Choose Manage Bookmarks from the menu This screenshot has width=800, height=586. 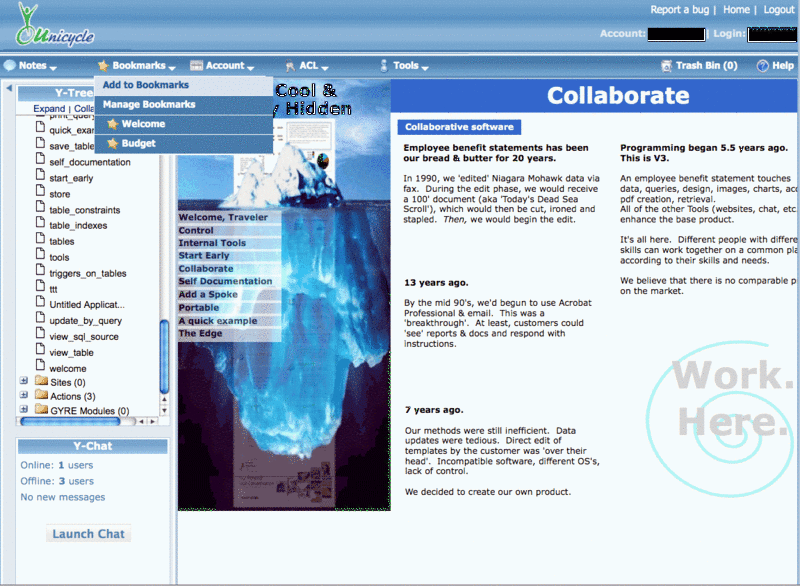click(149, 104)
